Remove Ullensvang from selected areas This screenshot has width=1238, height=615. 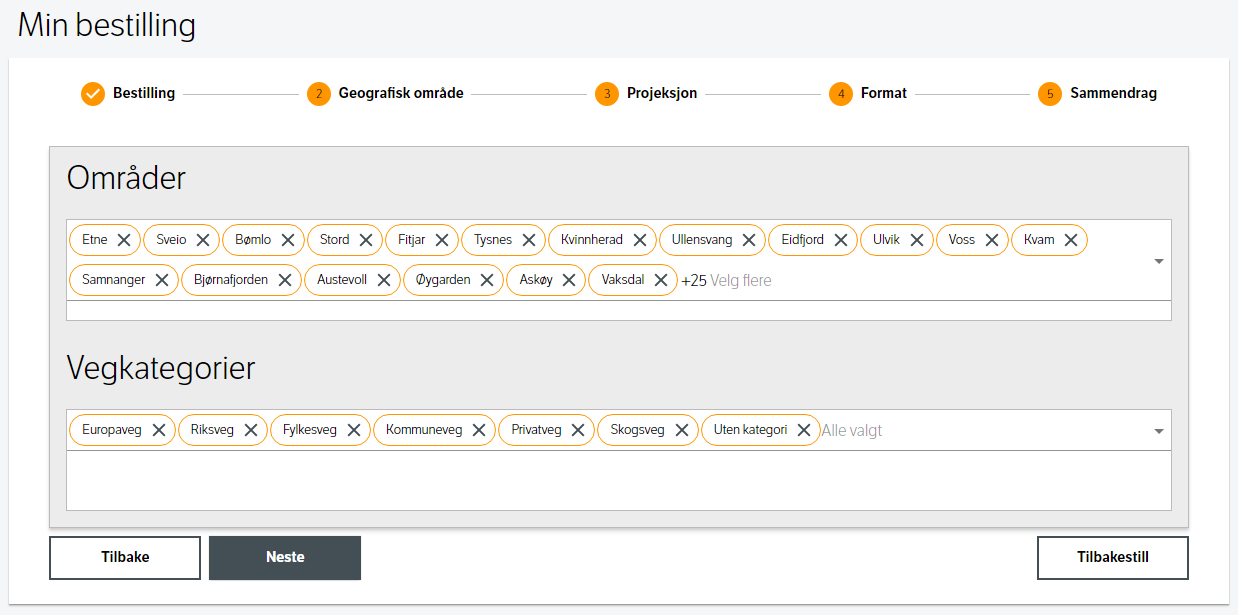(748, 240)
